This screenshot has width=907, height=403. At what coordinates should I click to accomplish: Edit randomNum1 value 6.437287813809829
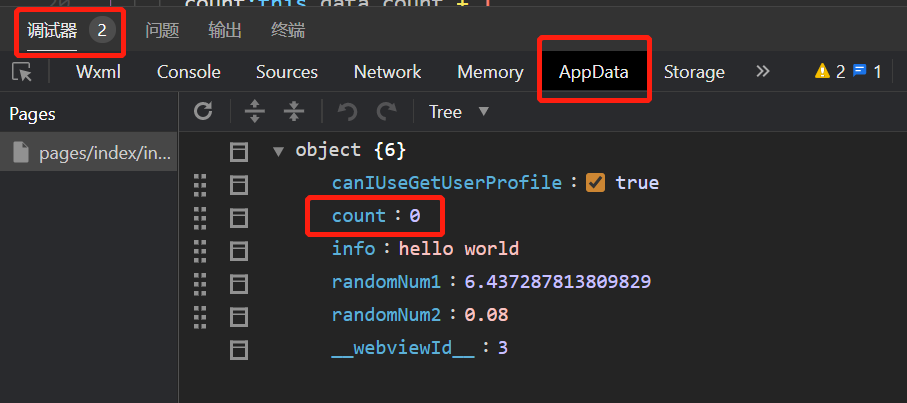tap(558, 282)
